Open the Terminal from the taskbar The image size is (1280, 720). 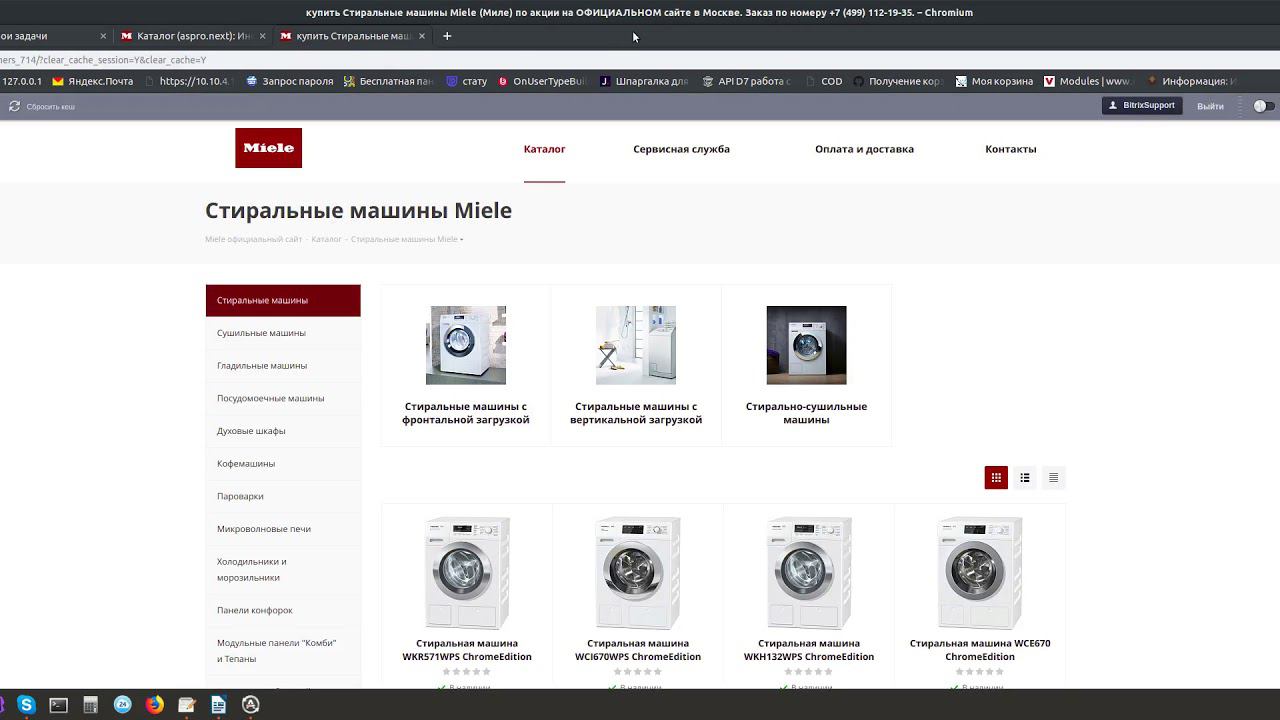point(59,705)
